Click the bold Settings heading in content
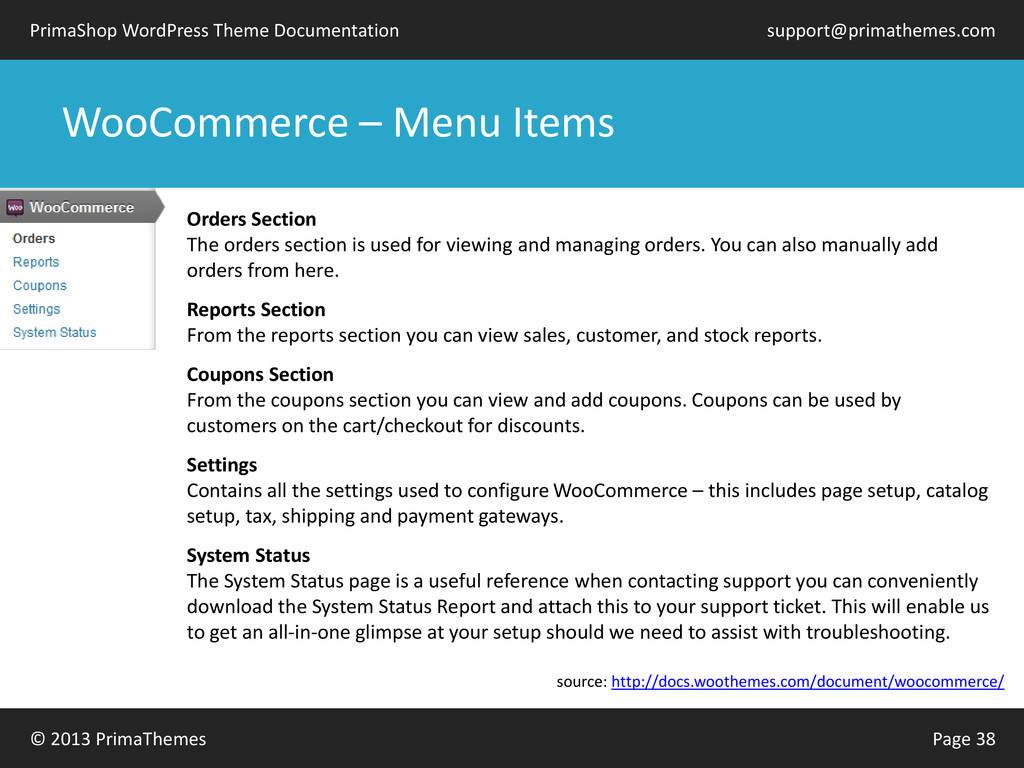The image size is (1024, 768). point(222,465)
